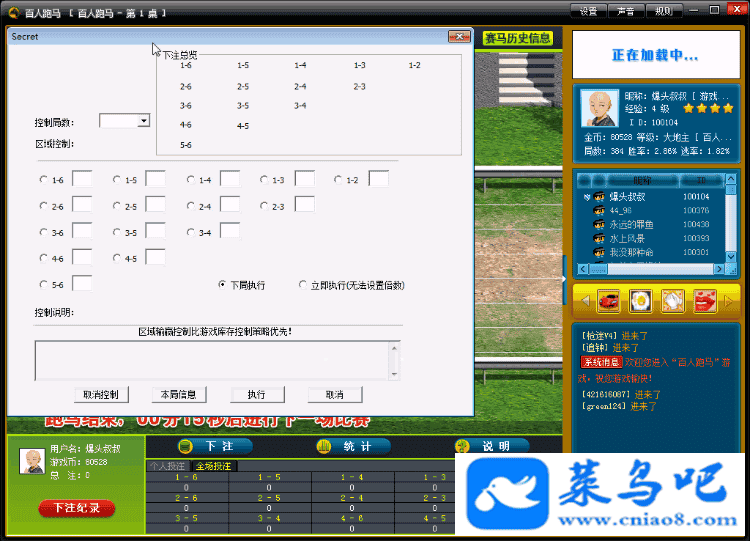Switch to 个人投注 tab
Viewport: 750px width, 541px height.
(x=167, y=466)
